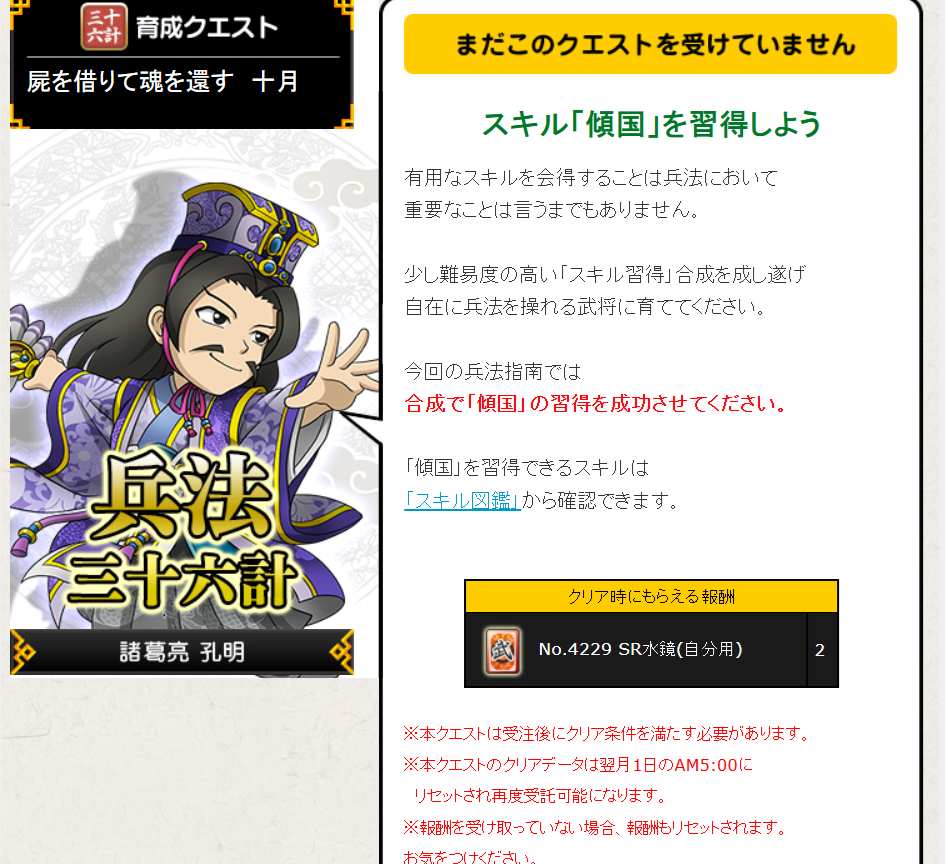Click the yellow まだこのクエストを受けていません banner

click(x=651, y=45)
